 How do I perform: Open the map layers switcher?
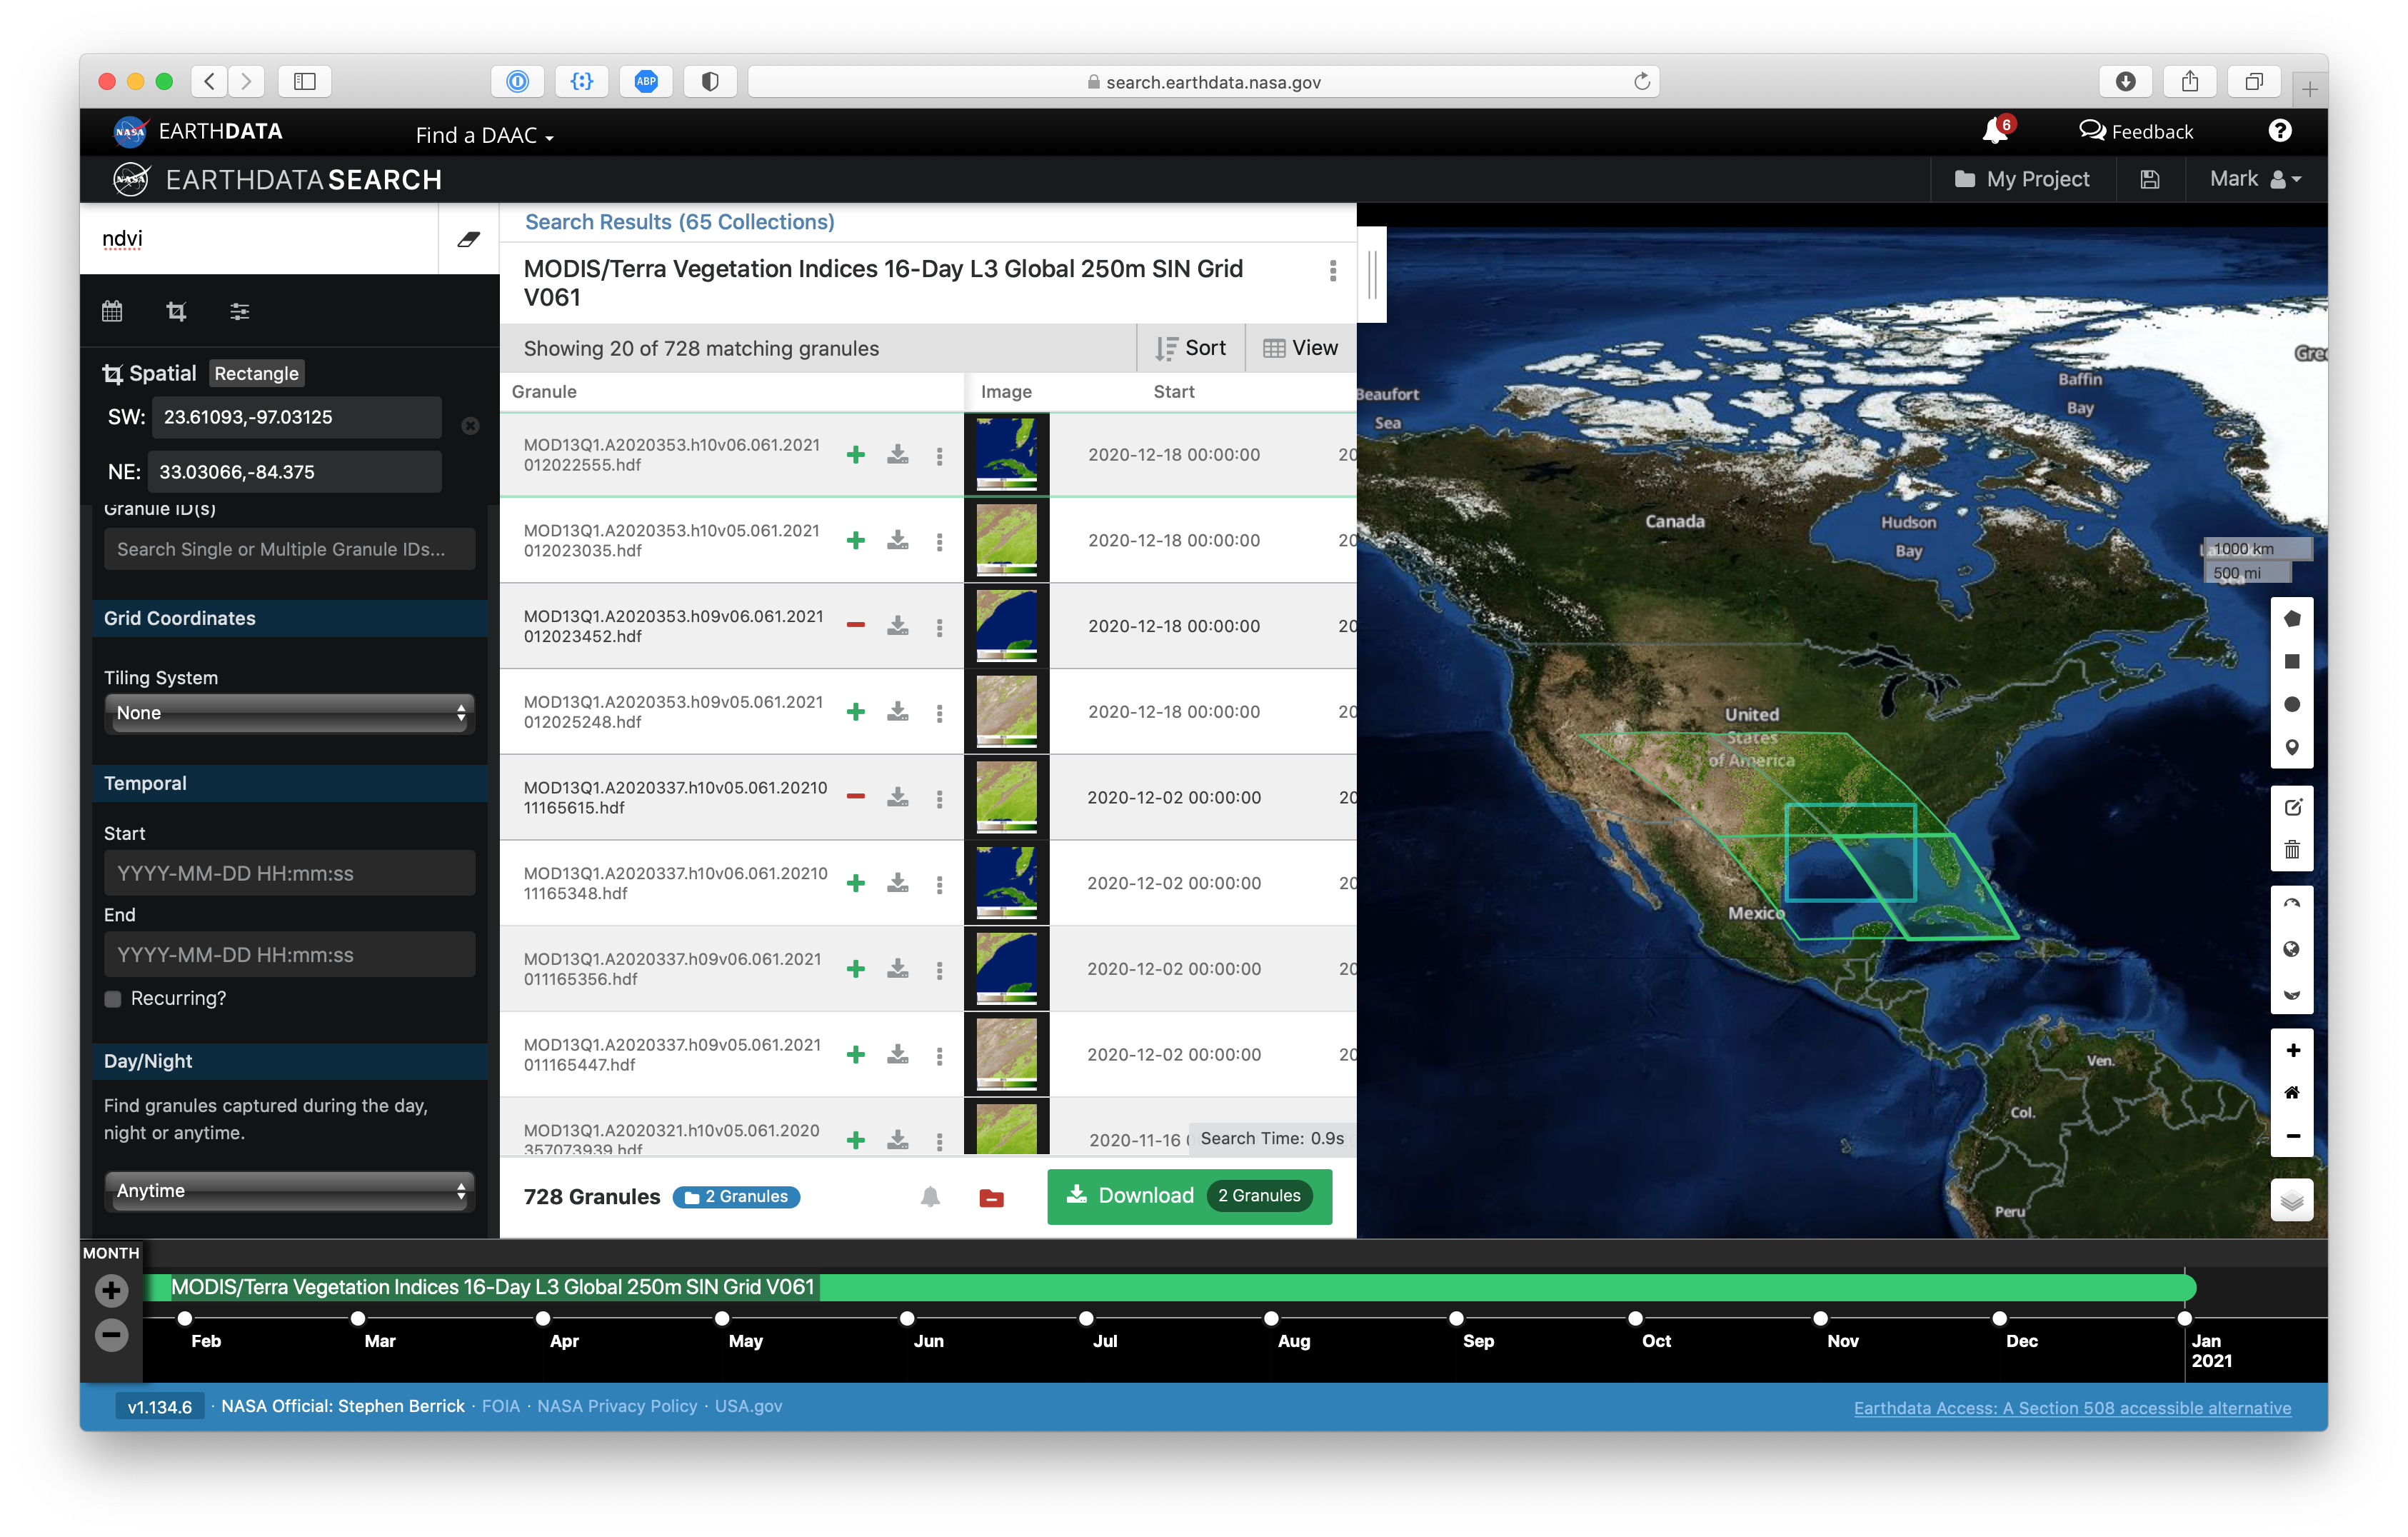(x=2292, y=1201)
